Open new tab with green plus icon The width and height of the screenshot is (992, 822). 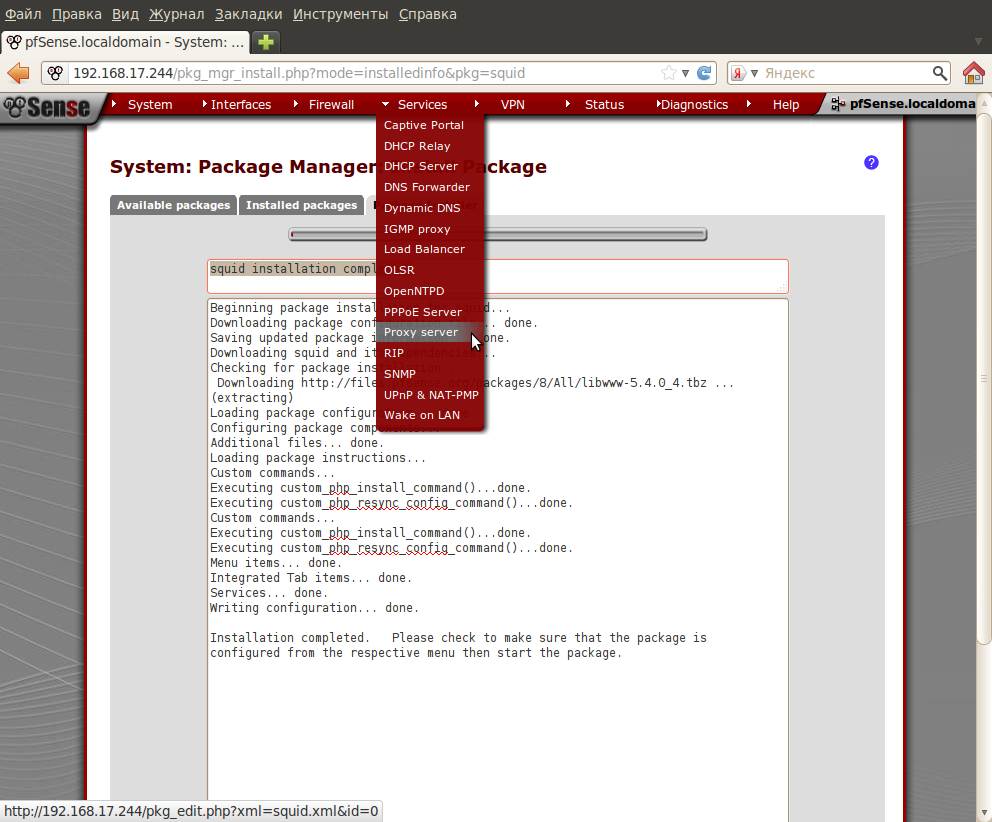(x=266, y=42)
